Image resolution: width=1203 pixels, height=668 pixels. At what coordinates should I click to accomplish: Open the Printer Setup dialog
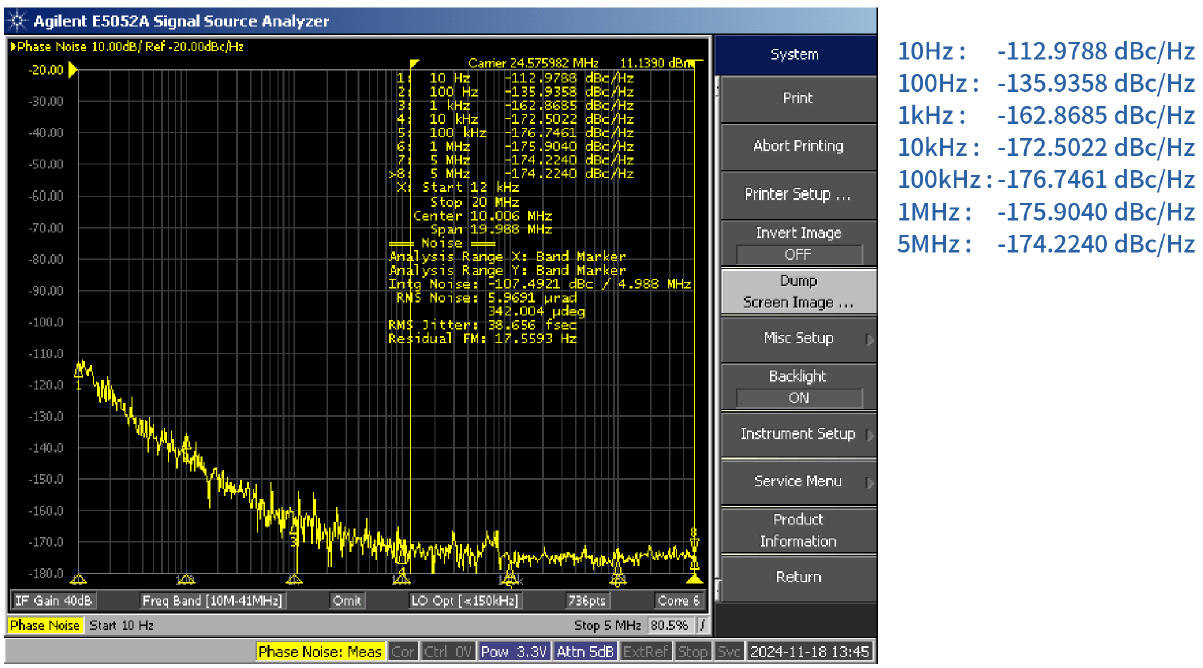pos(797,194)
